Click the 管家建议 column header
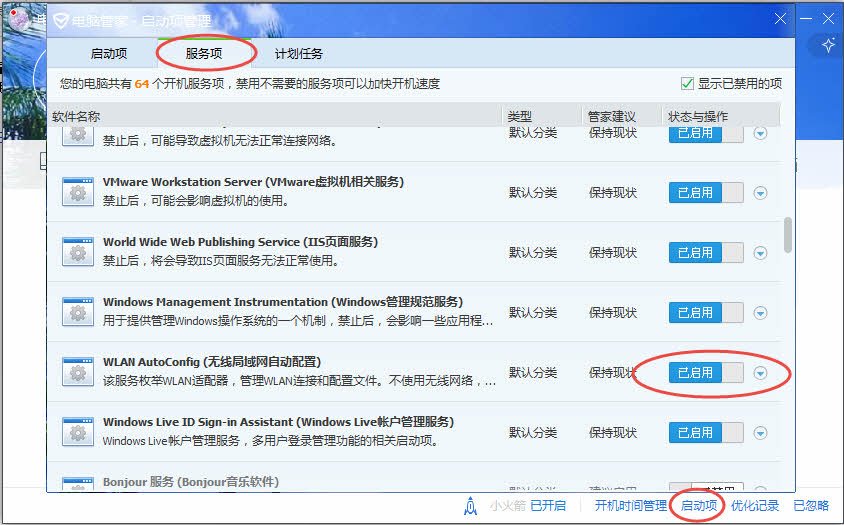 (611, 116)
